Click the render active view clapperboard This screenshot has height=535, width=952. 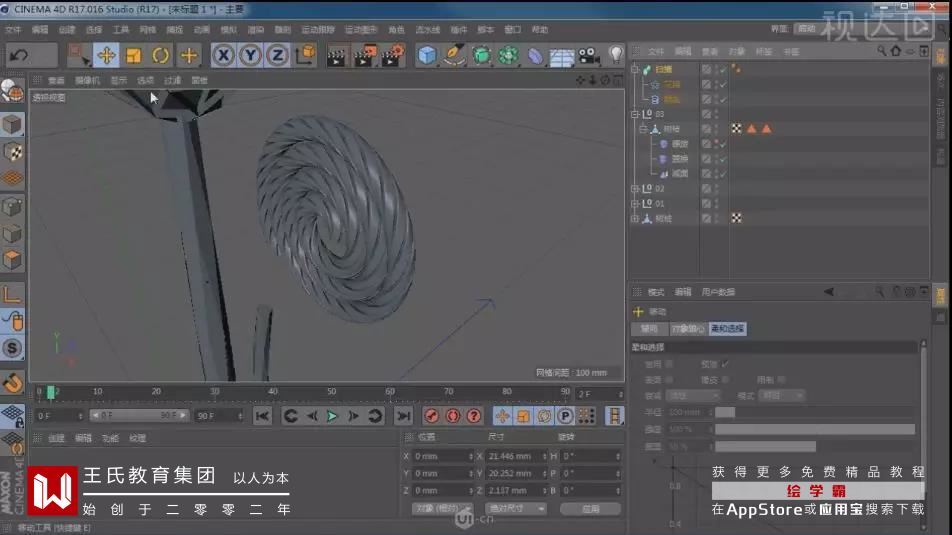[336, 55]
